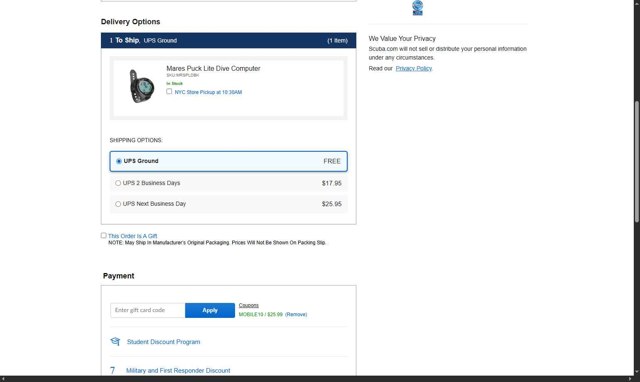Open NYC Store Pickup at 10:30AM link
This screenshot has width=640, height=382.
[208, 92]
